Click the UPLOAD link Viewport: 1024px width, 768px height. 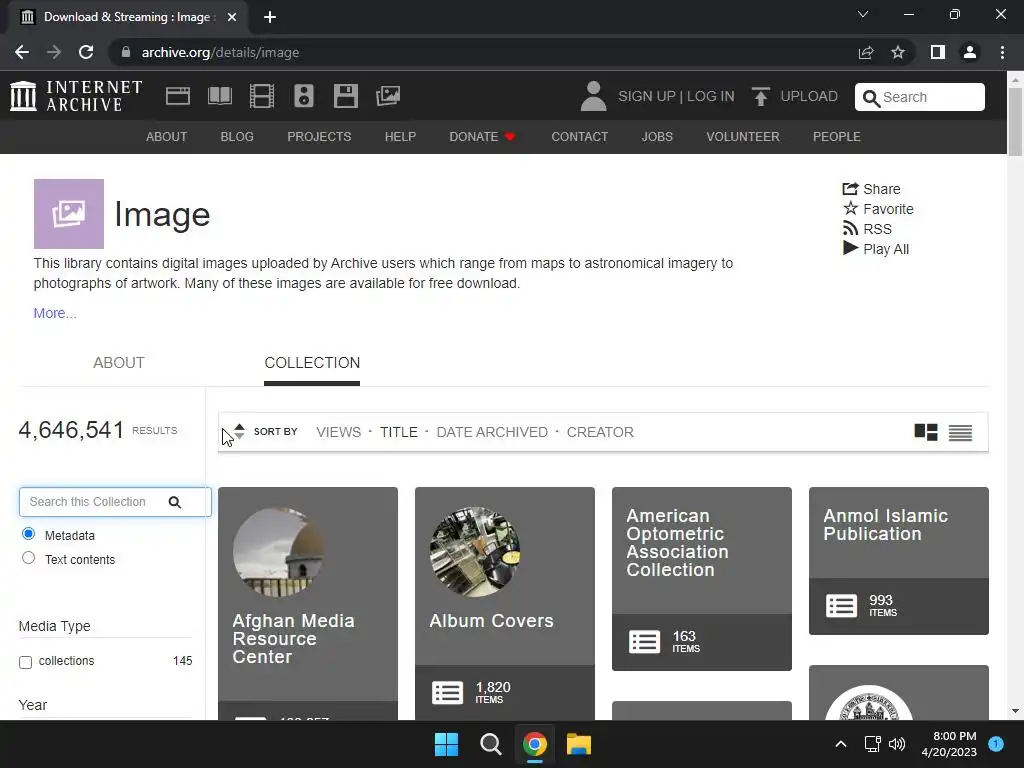click(x=809, y=96)
